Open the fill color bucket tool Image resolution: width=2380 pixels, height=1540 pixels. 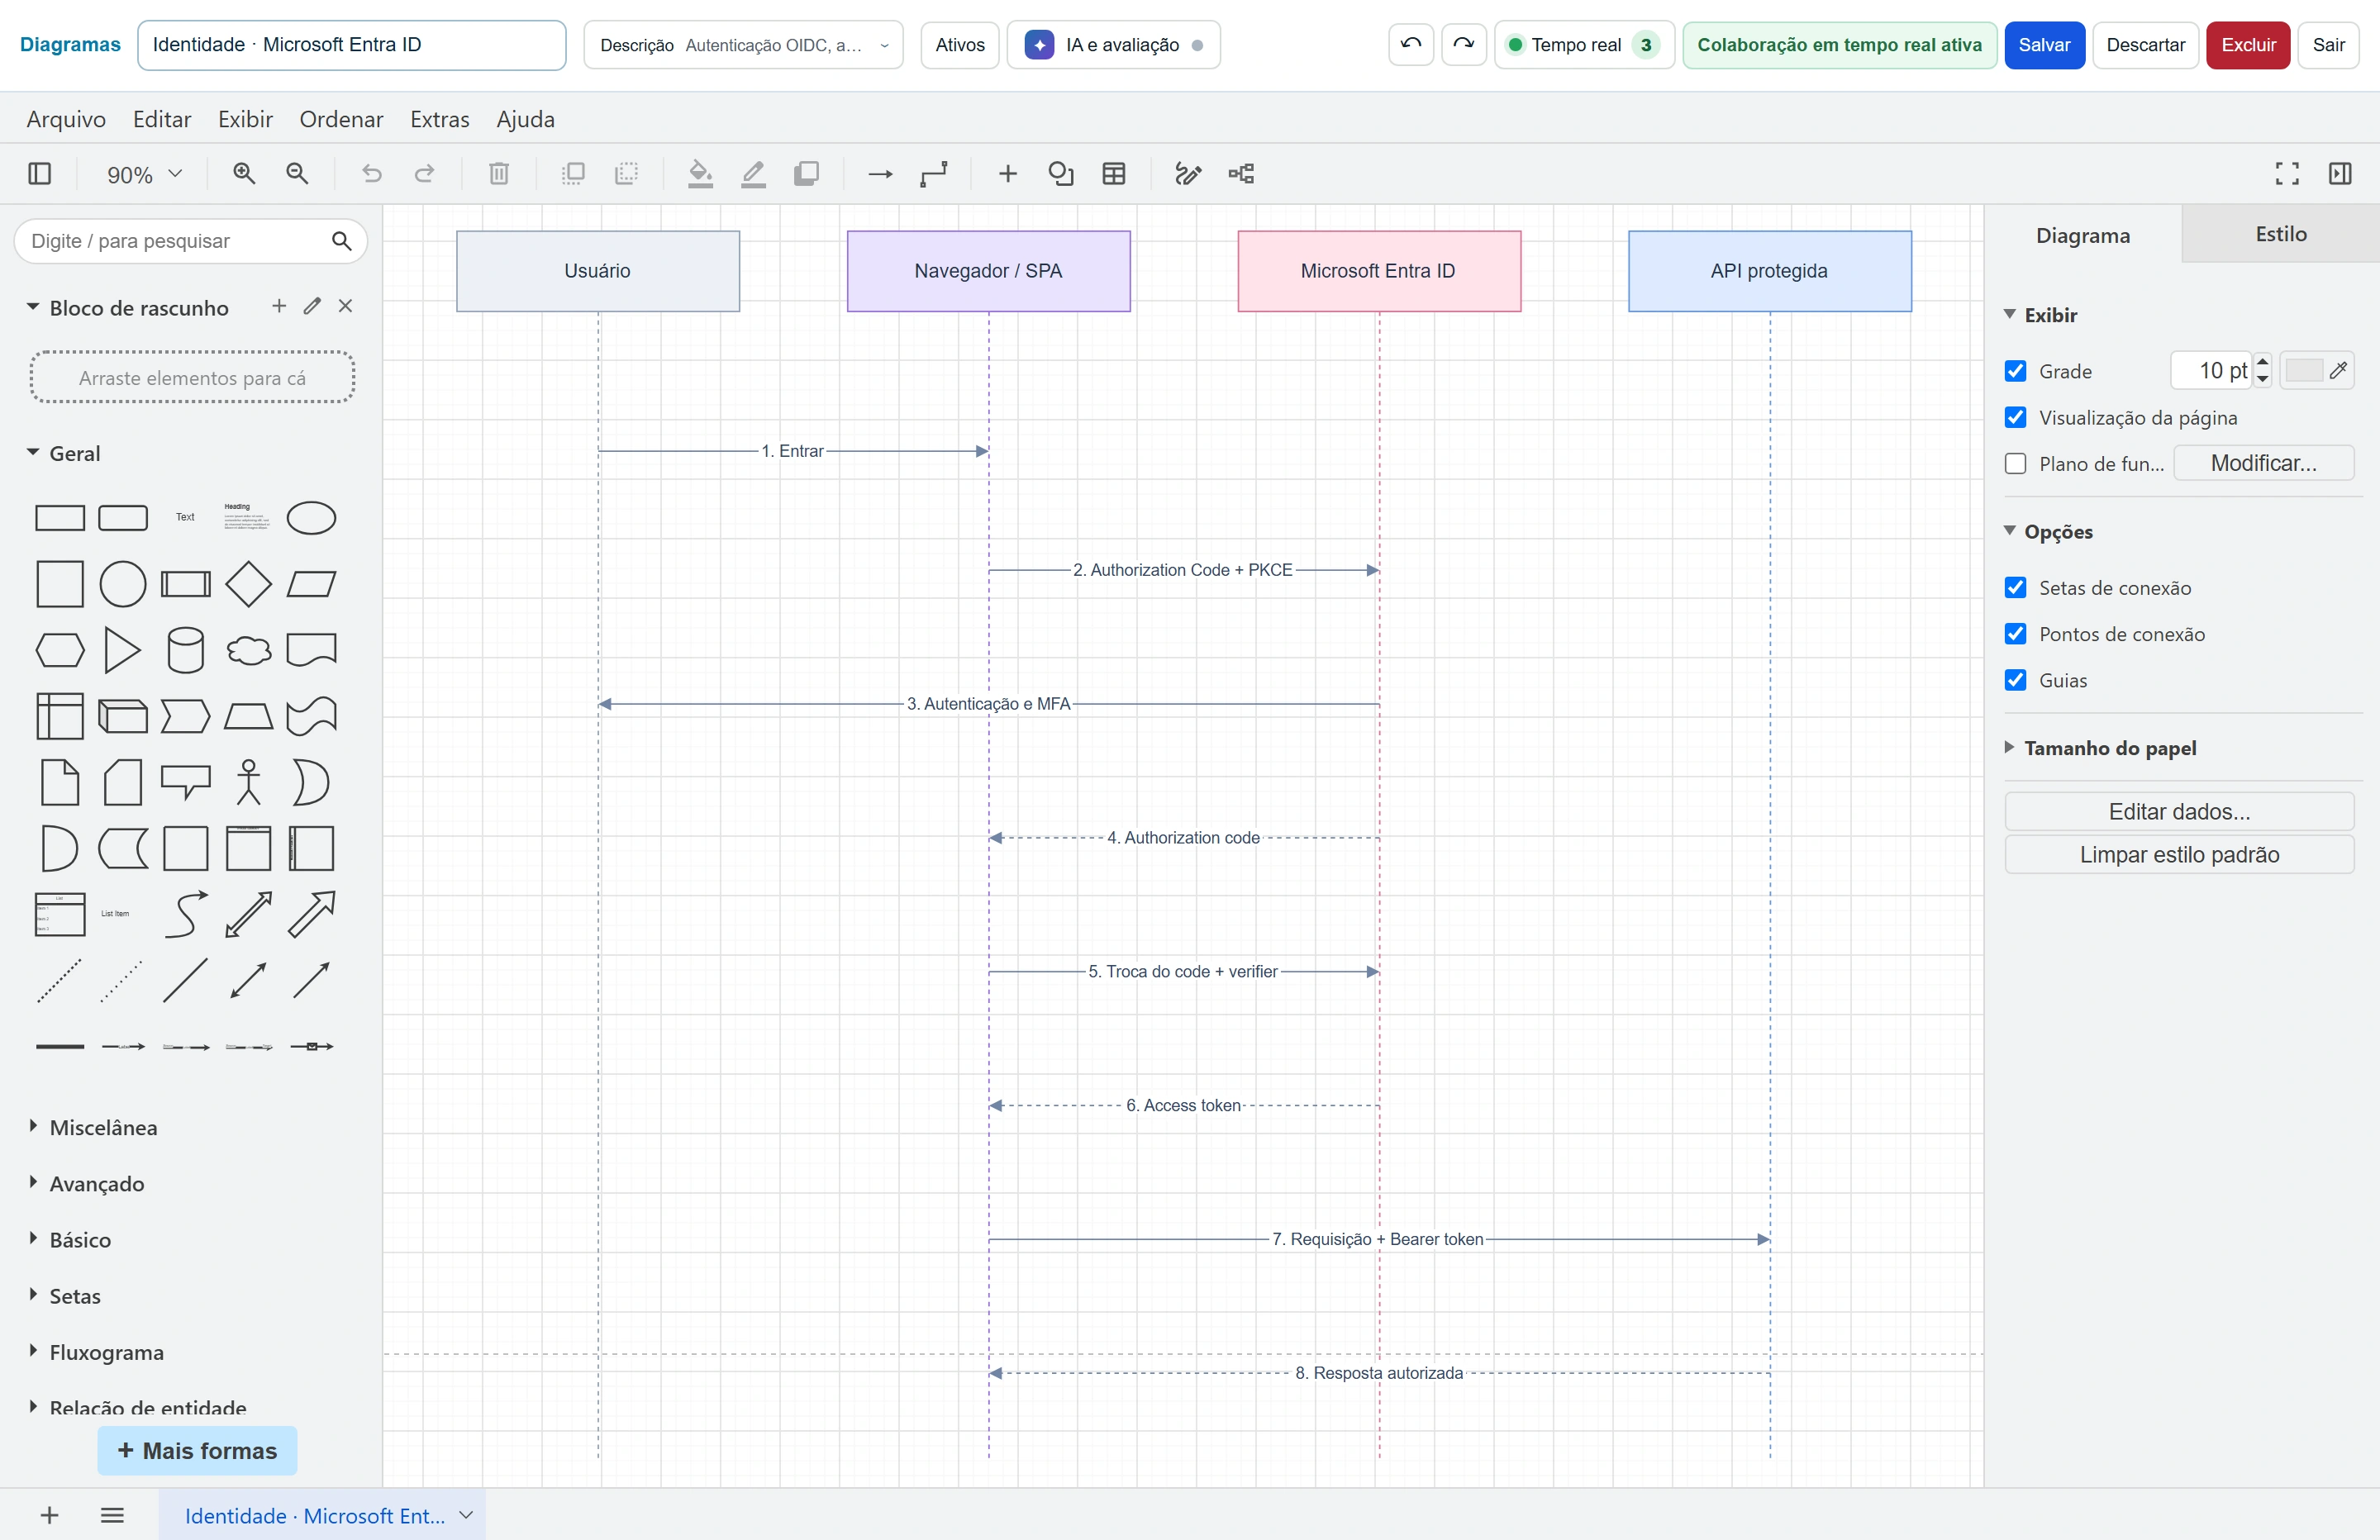click(x=700, y=174)
